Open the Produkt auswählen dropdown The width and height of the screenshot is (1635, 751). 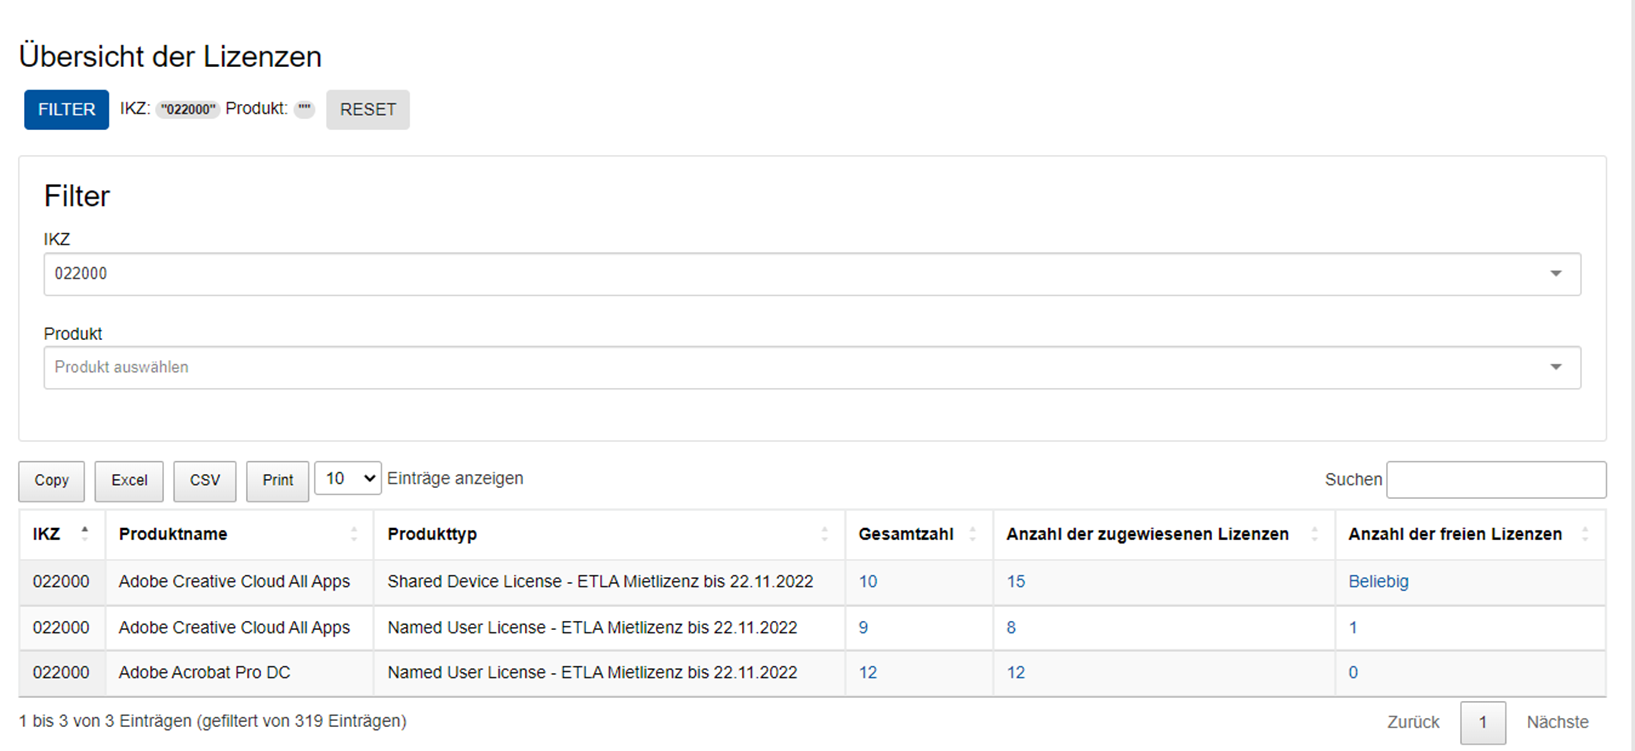(1556, 368)
